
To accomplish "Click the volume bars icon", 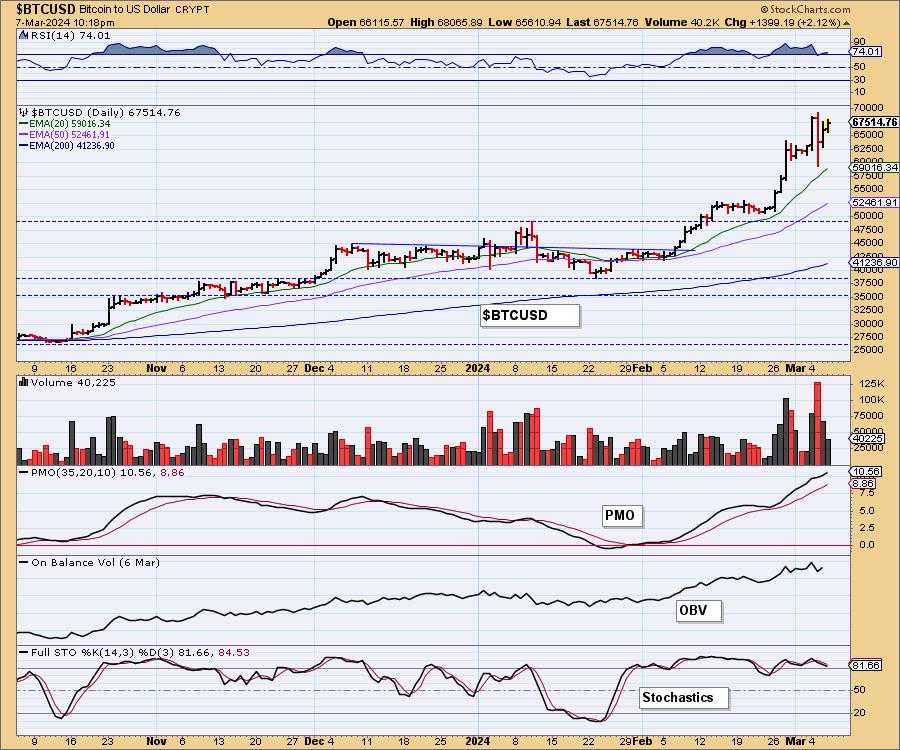I will tap(24, 382).
